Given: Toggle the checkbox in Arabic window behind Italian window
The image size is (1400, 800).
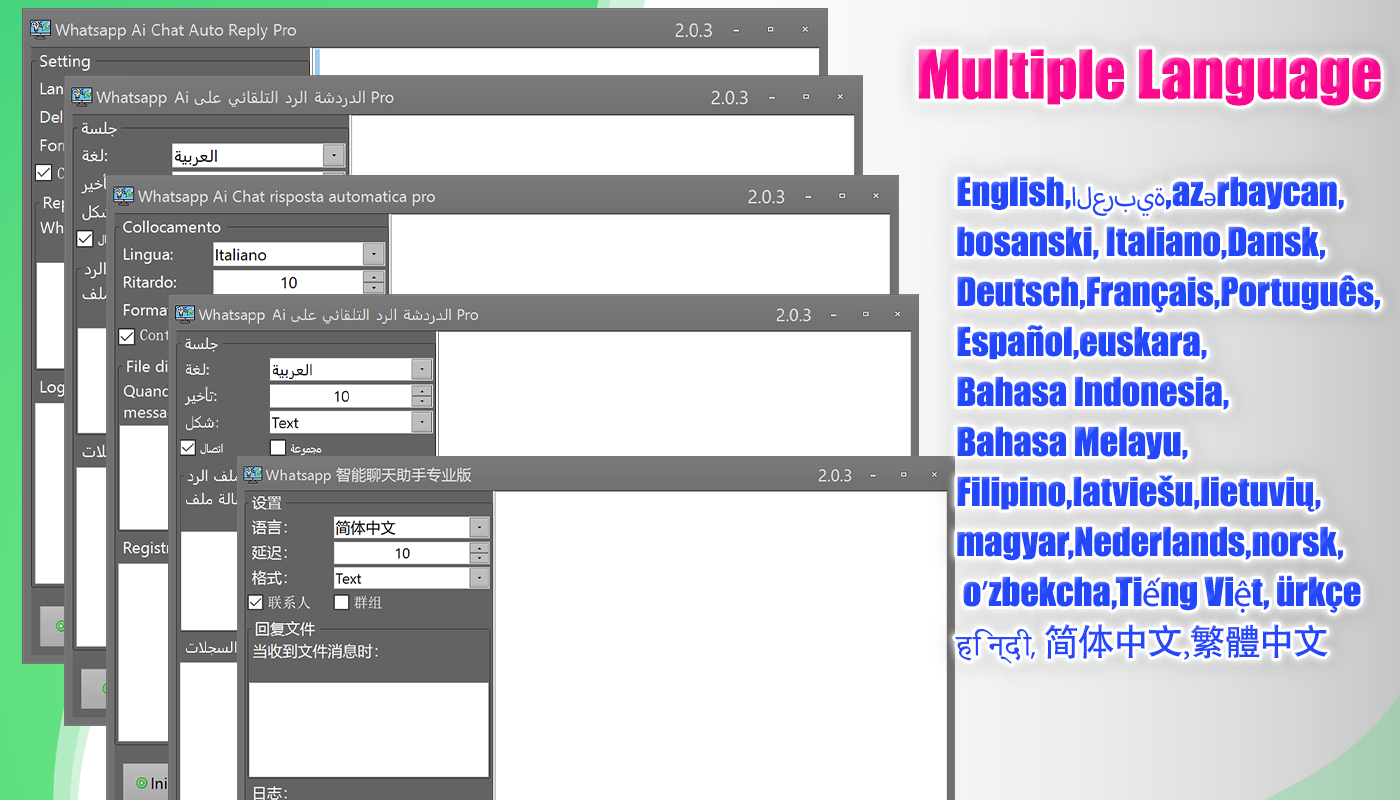Looking at the screenshot, I should (85, 239).
